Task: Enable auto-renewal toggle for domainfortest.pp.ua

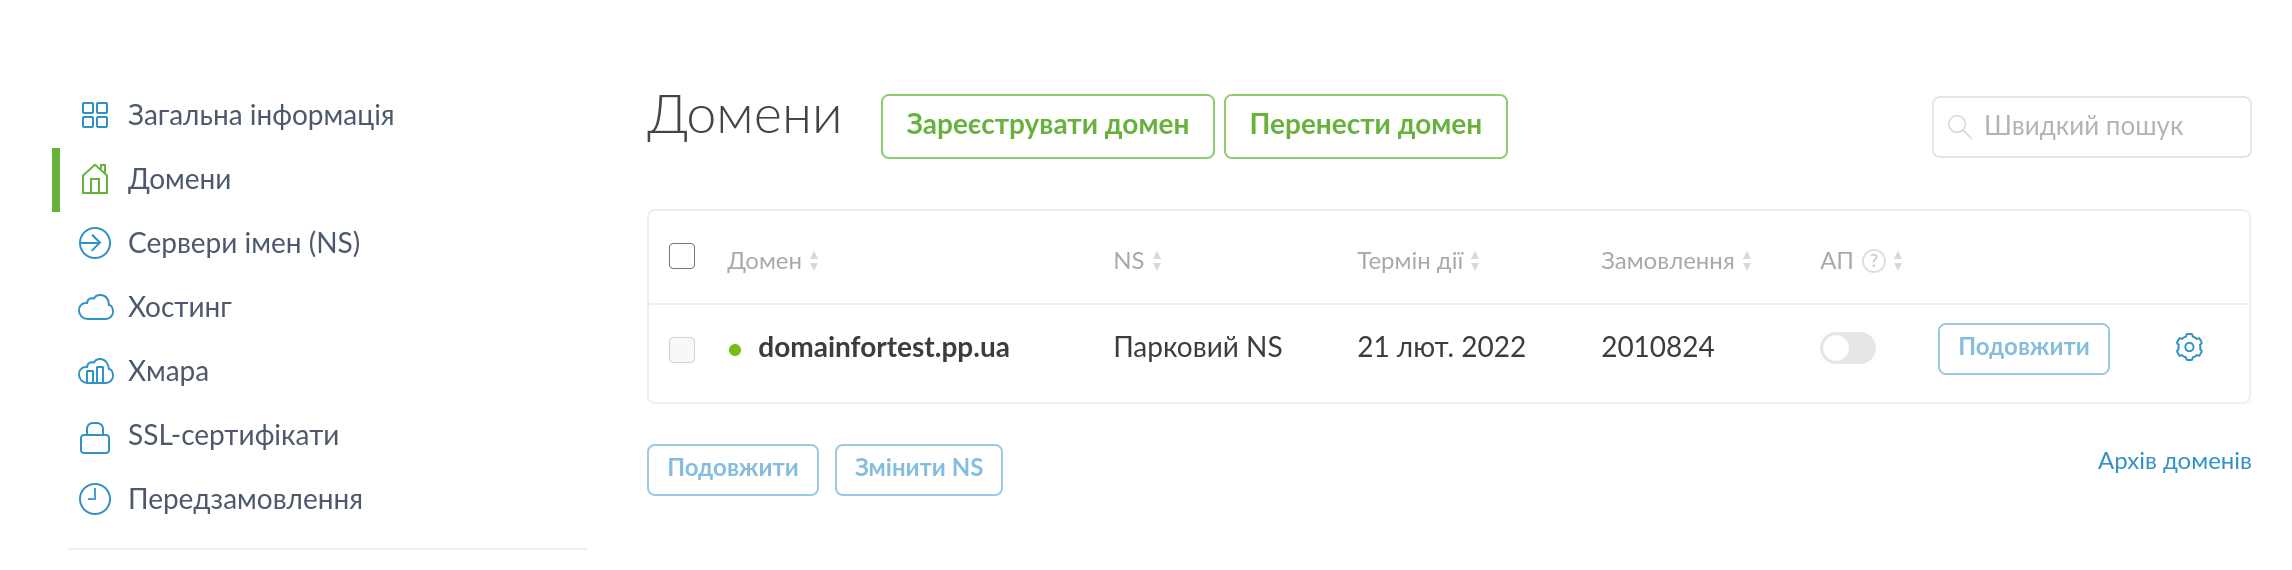Action: click(1847, 348)
